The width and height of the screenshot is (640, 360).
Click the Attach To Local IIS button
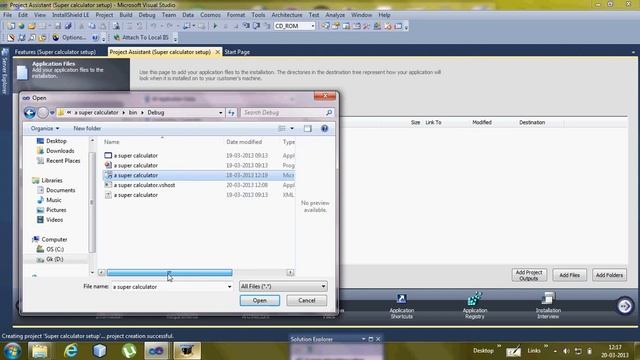141,37
